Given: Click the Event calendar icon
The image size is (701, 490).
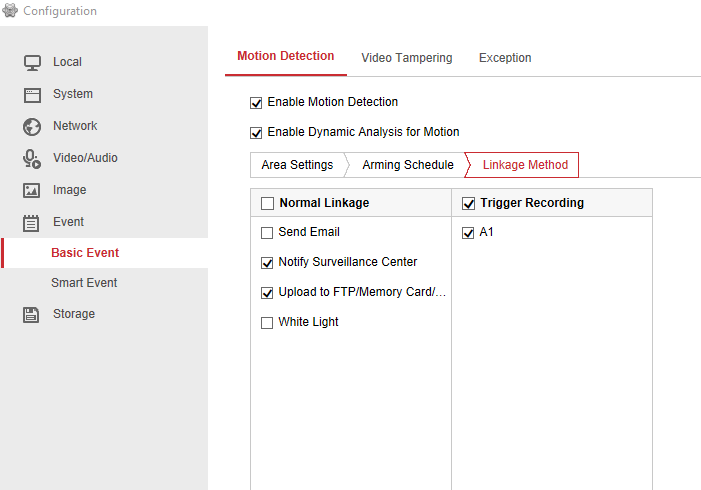Looking at the screenshot, I should (x=32, y=222).
